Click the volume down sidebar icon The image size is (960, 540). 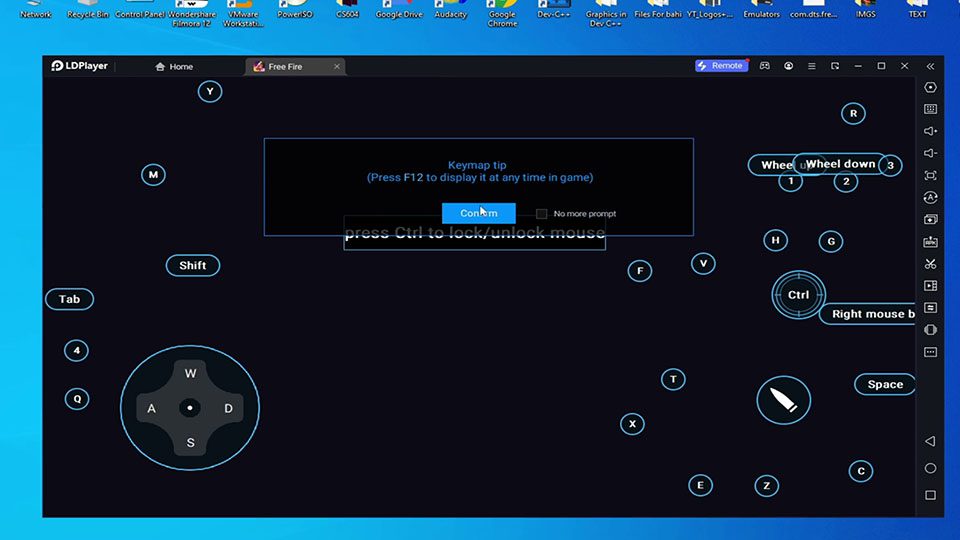click(x=930, y=153)
